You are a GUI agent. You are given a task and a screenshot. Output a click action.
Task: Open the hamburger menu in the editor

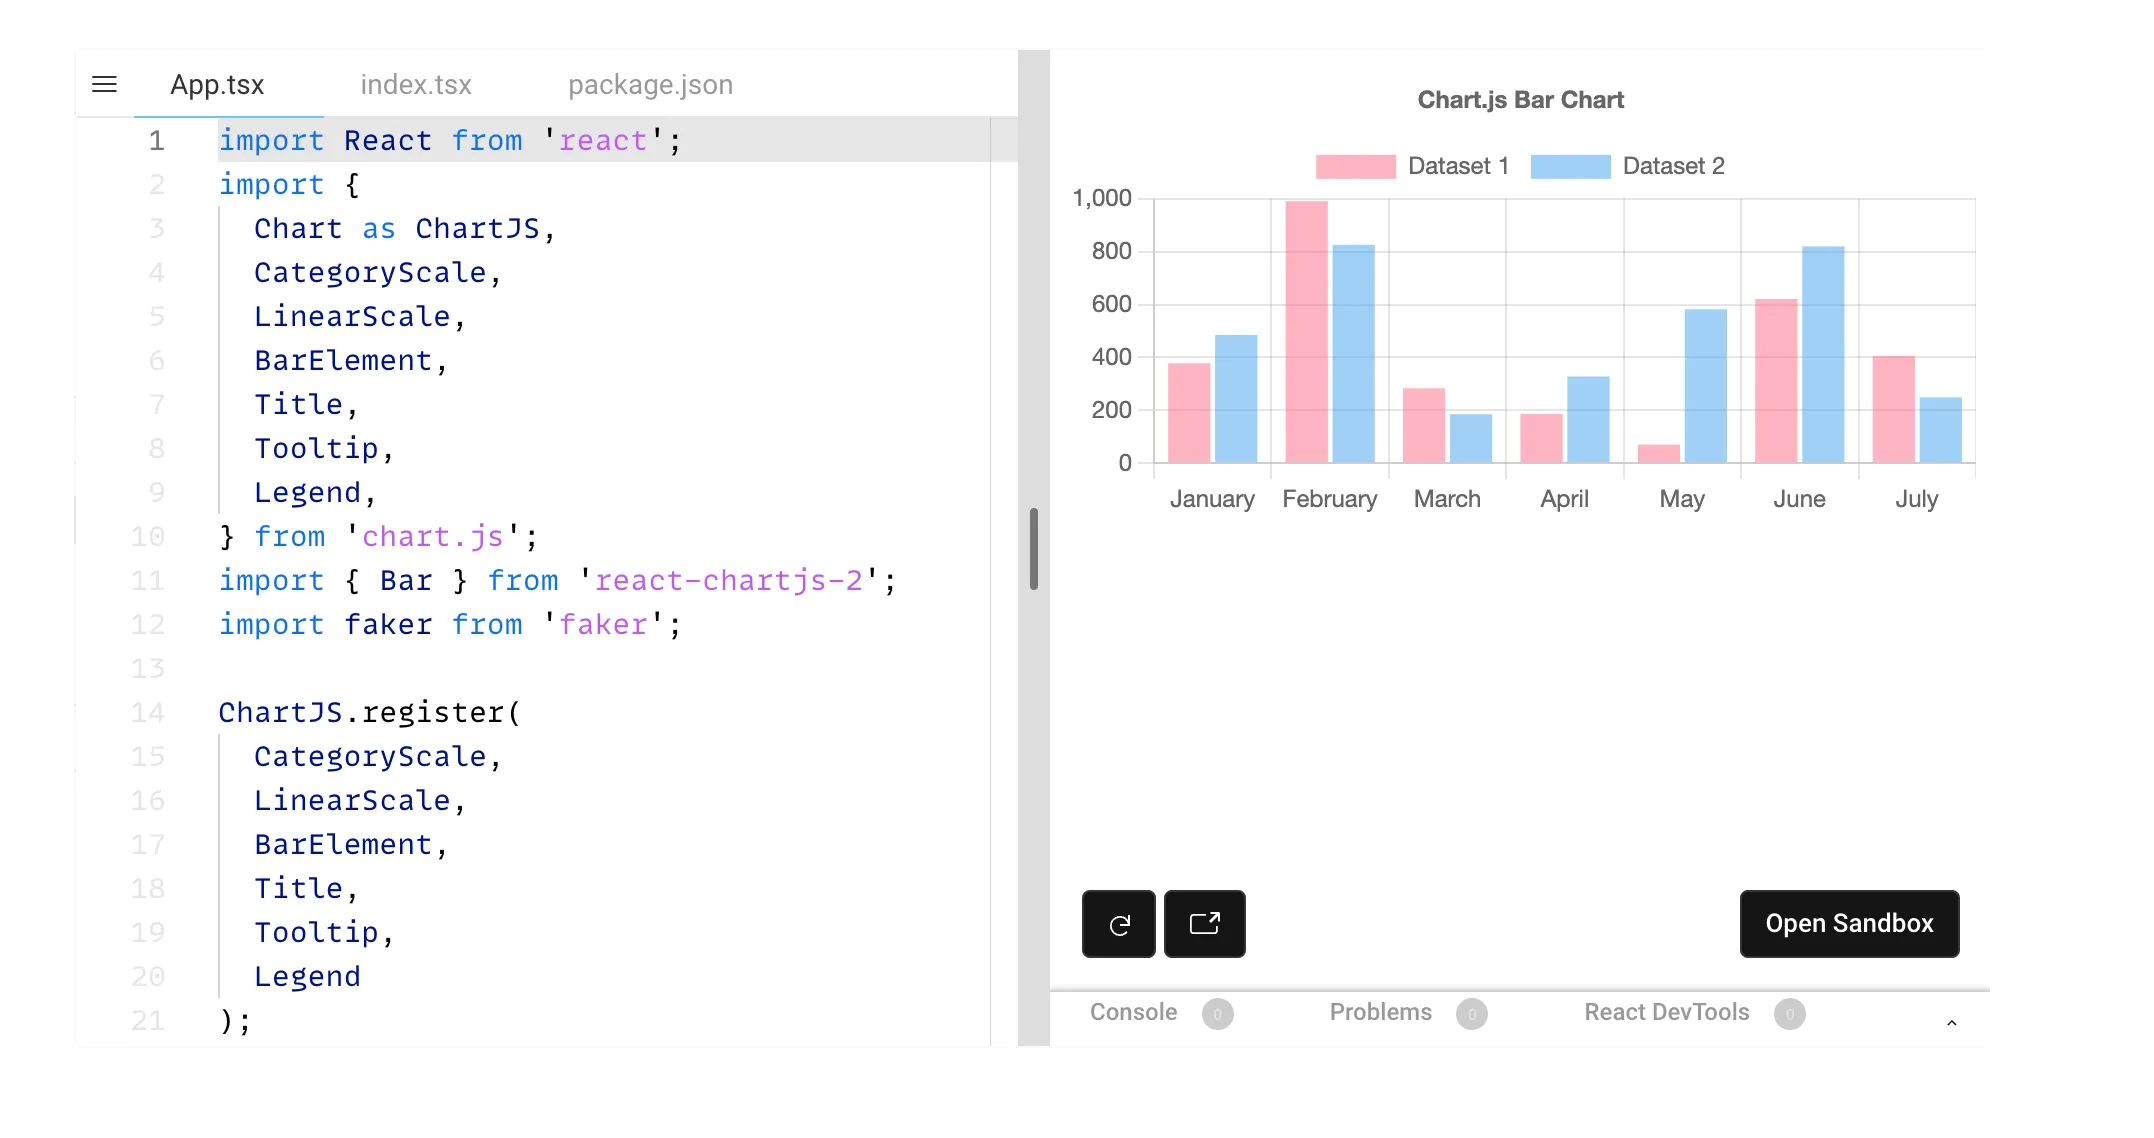click(104, 84)
